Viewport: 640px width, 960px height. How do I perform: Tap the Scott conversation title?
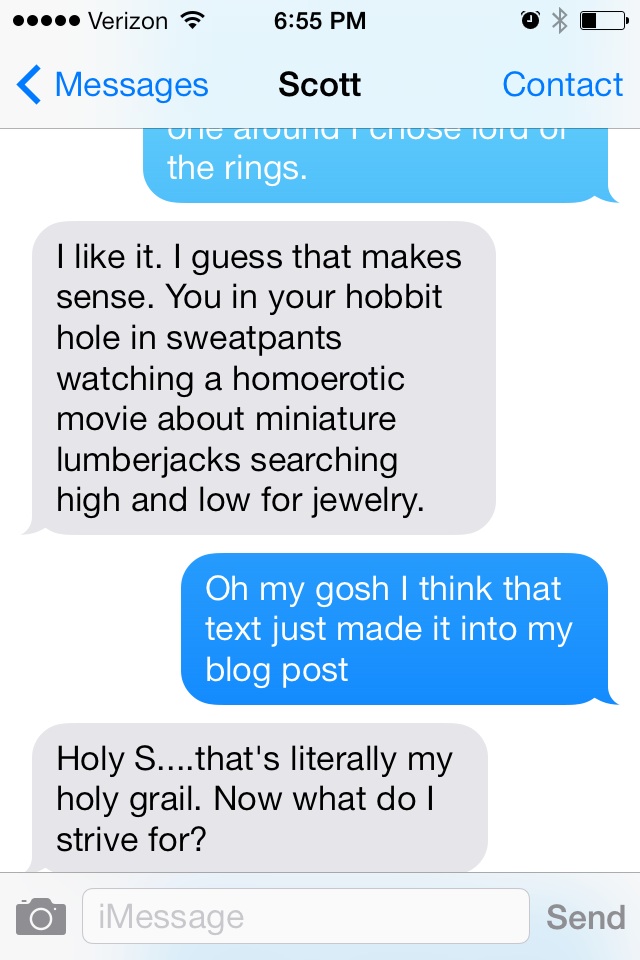pyautogui.click(x=319, y=84)
